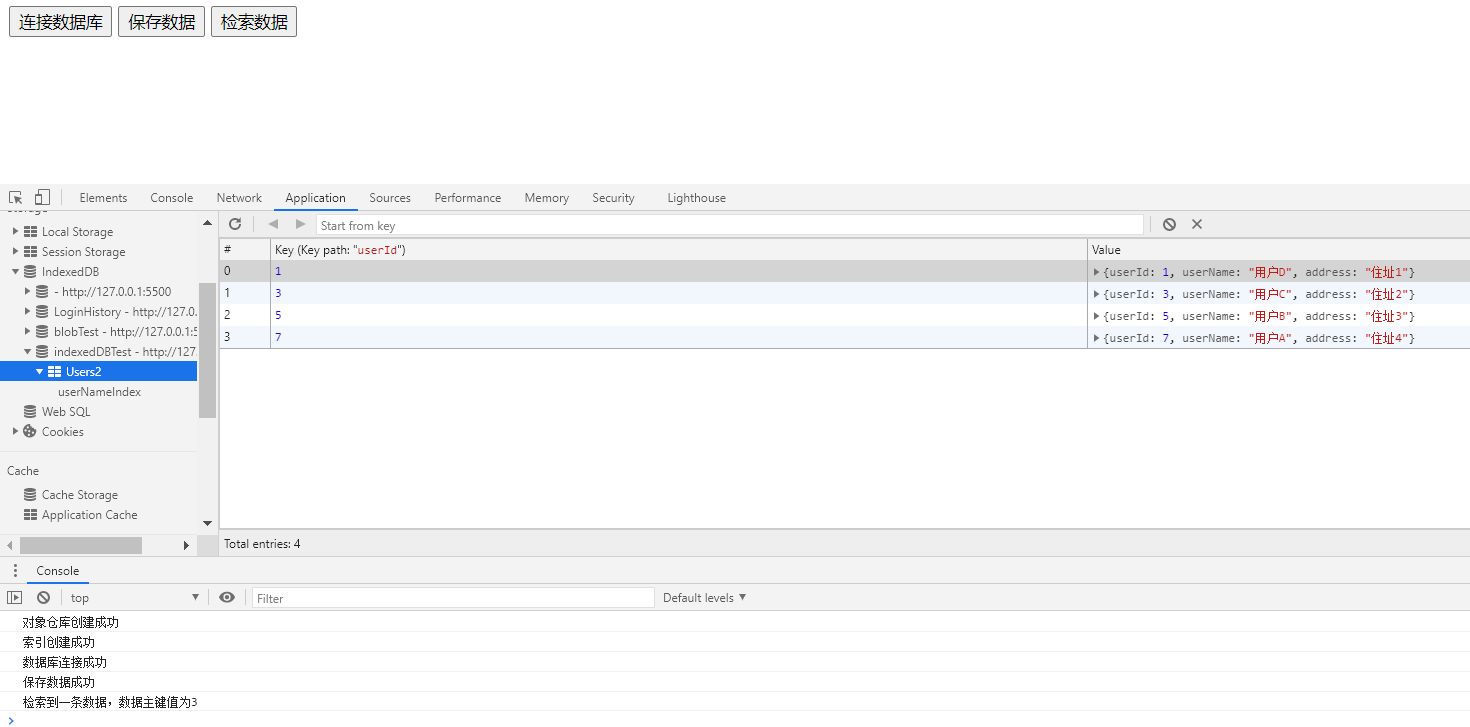This screenshot has height=727, width=1470.
Task: Select the Console drawer tab
Action: (58, 571)
